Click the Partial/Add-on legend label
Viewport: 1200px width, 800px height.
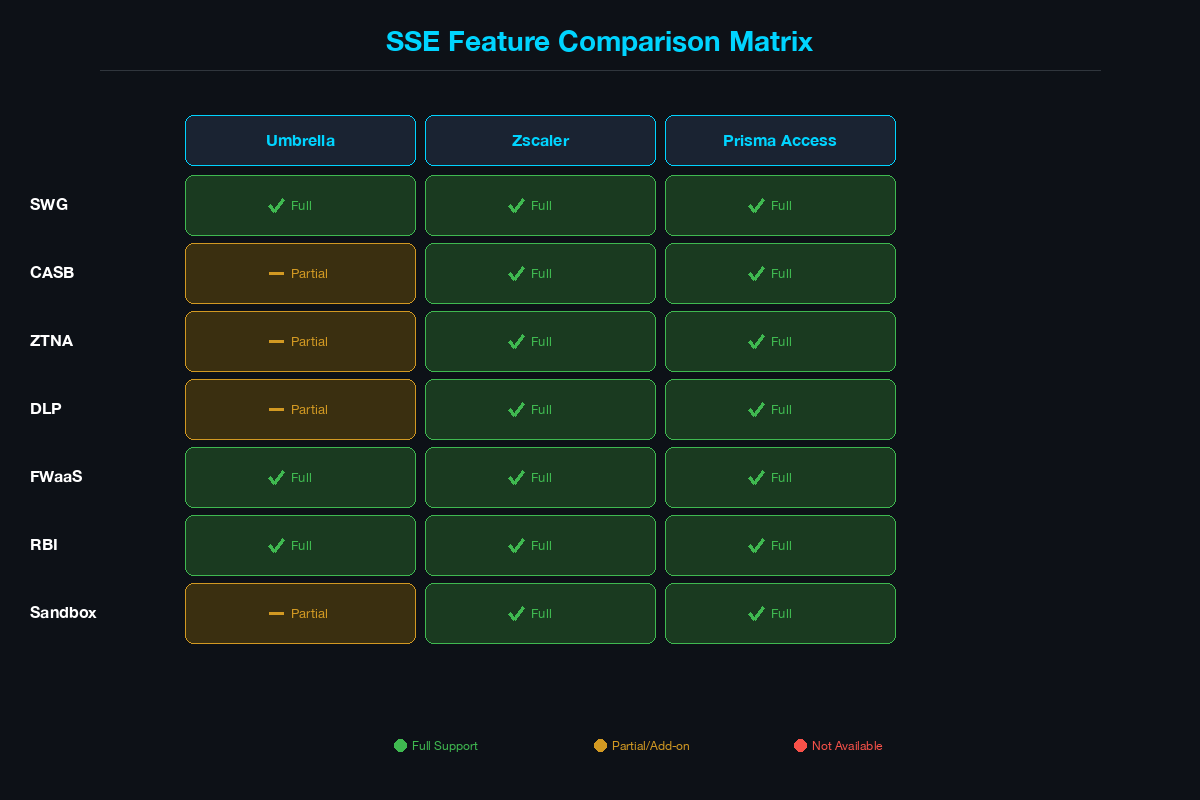coord(651,746)
